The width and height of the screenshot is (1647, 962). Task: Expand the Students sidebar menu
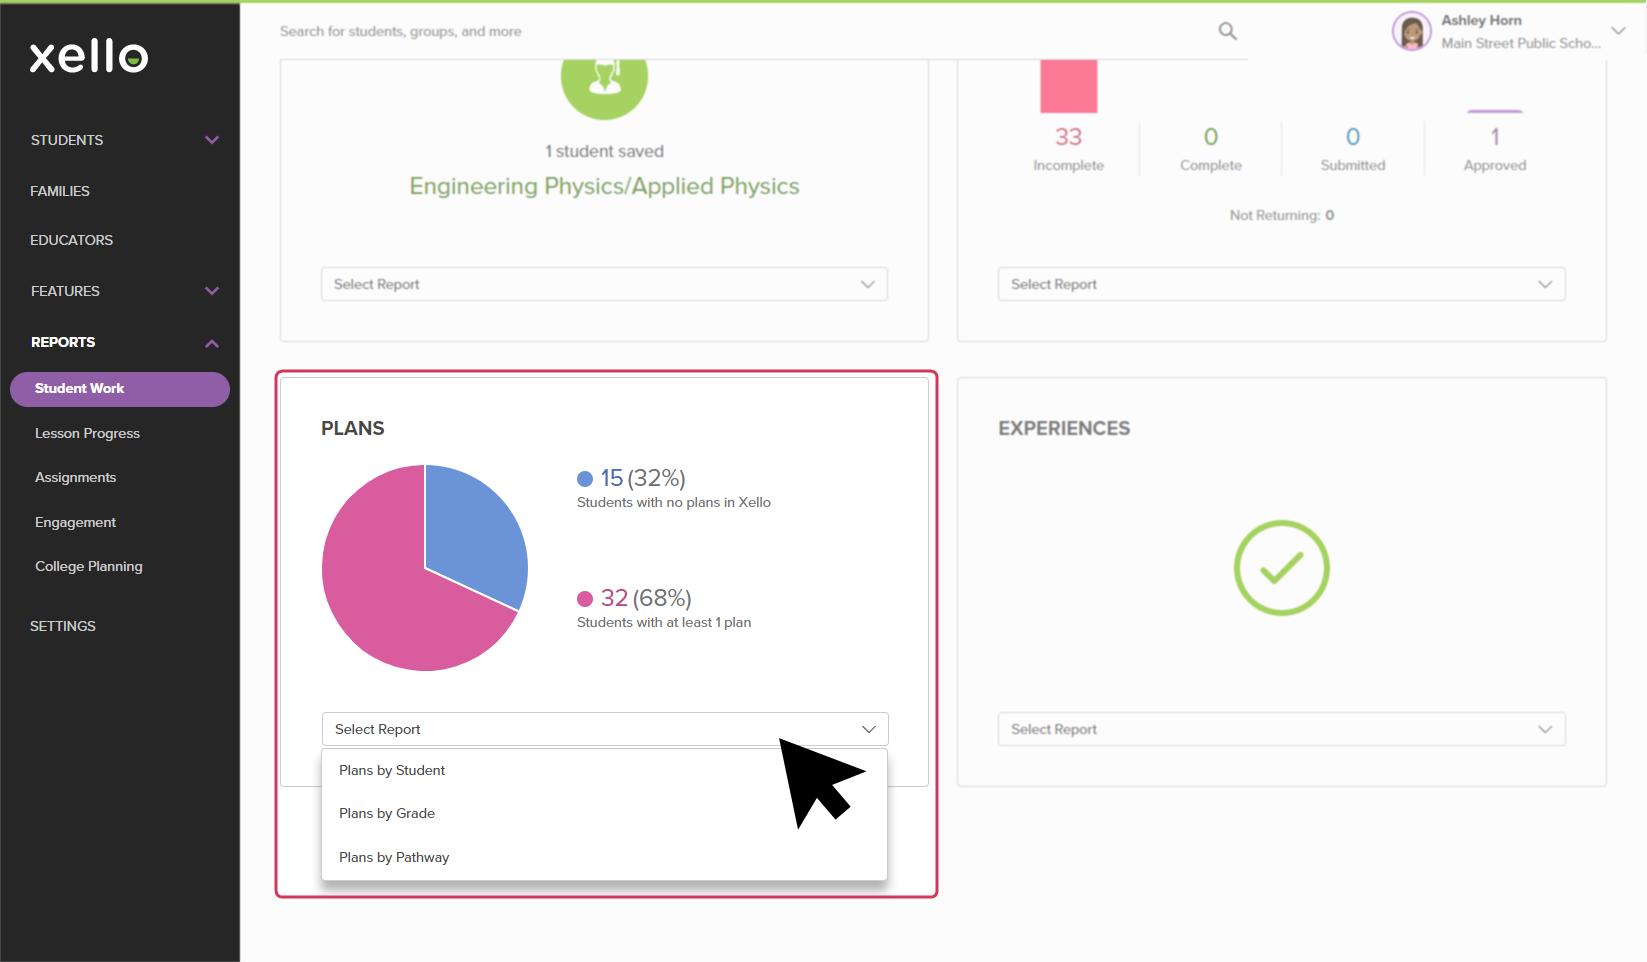(211, 140)
